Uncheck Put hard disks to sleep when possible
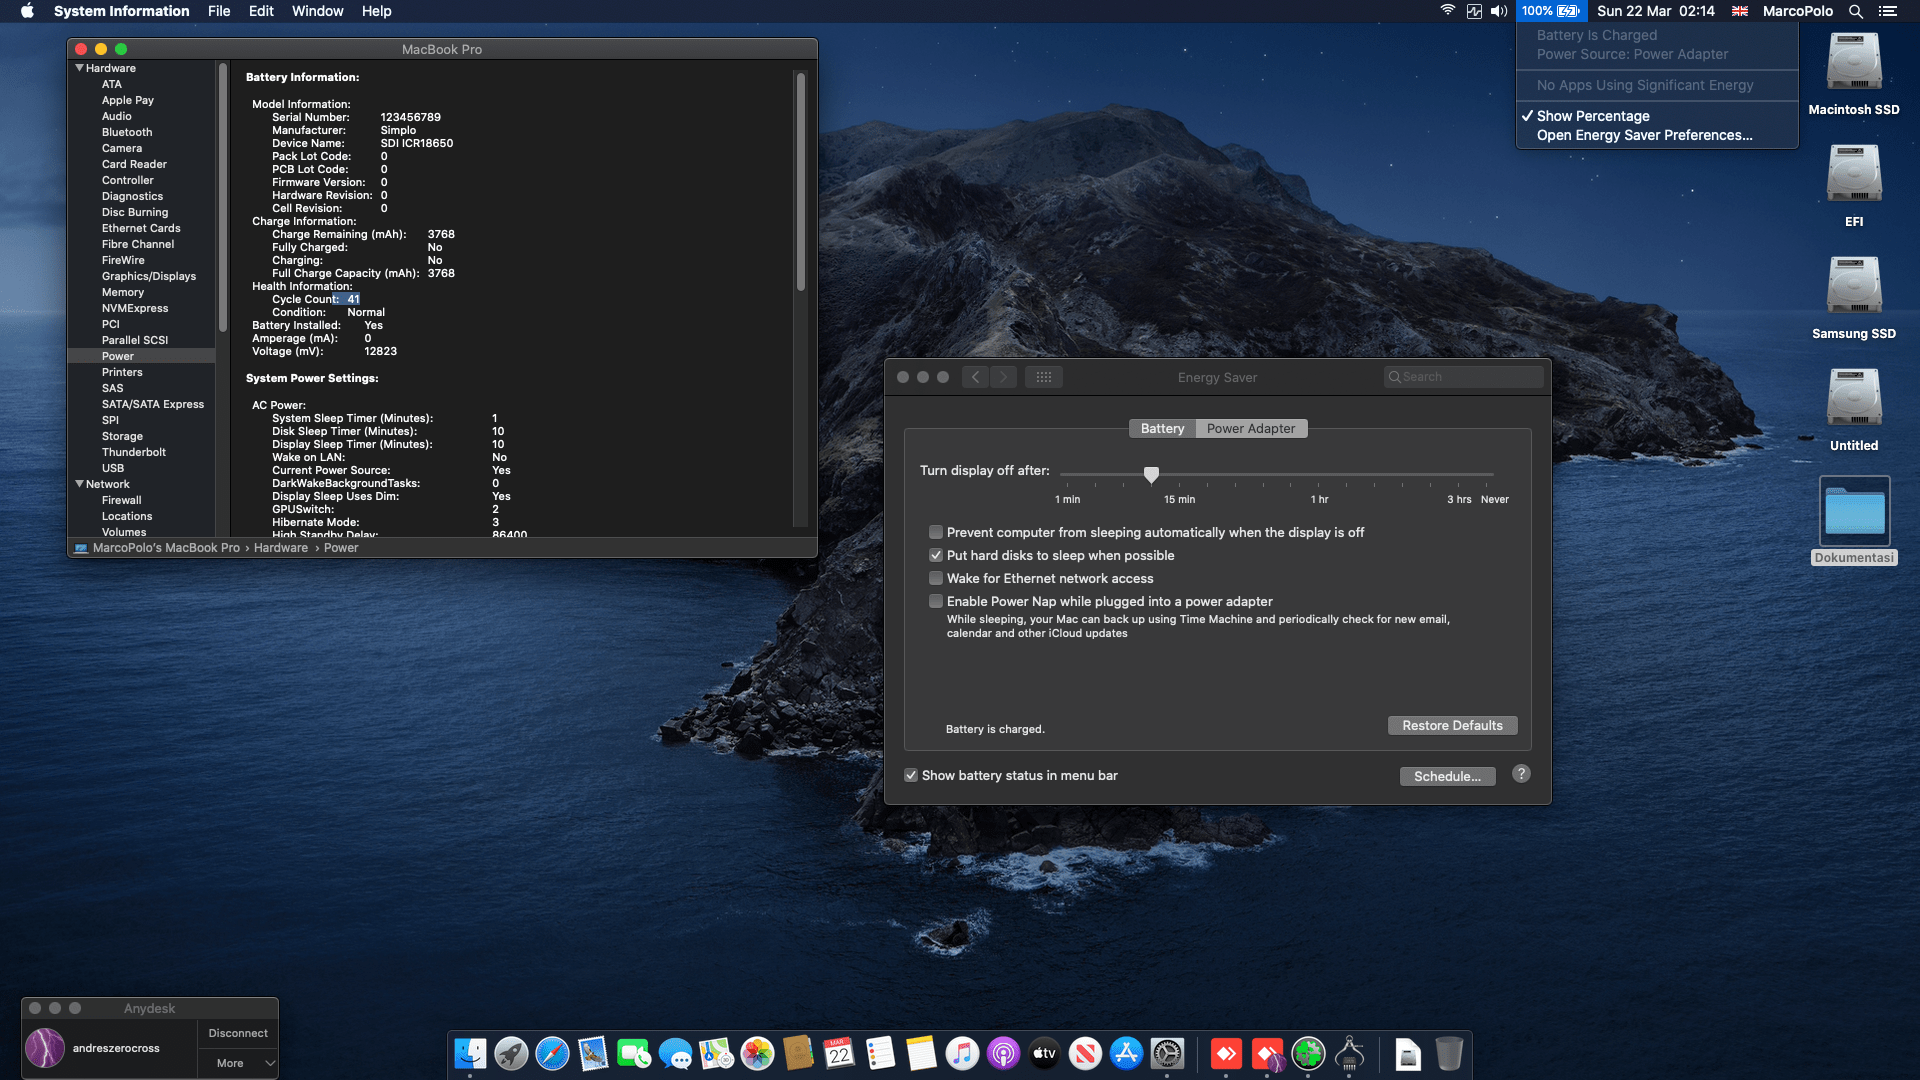The height and width of the screenshot is (1080, 1920). pos(936,555)
